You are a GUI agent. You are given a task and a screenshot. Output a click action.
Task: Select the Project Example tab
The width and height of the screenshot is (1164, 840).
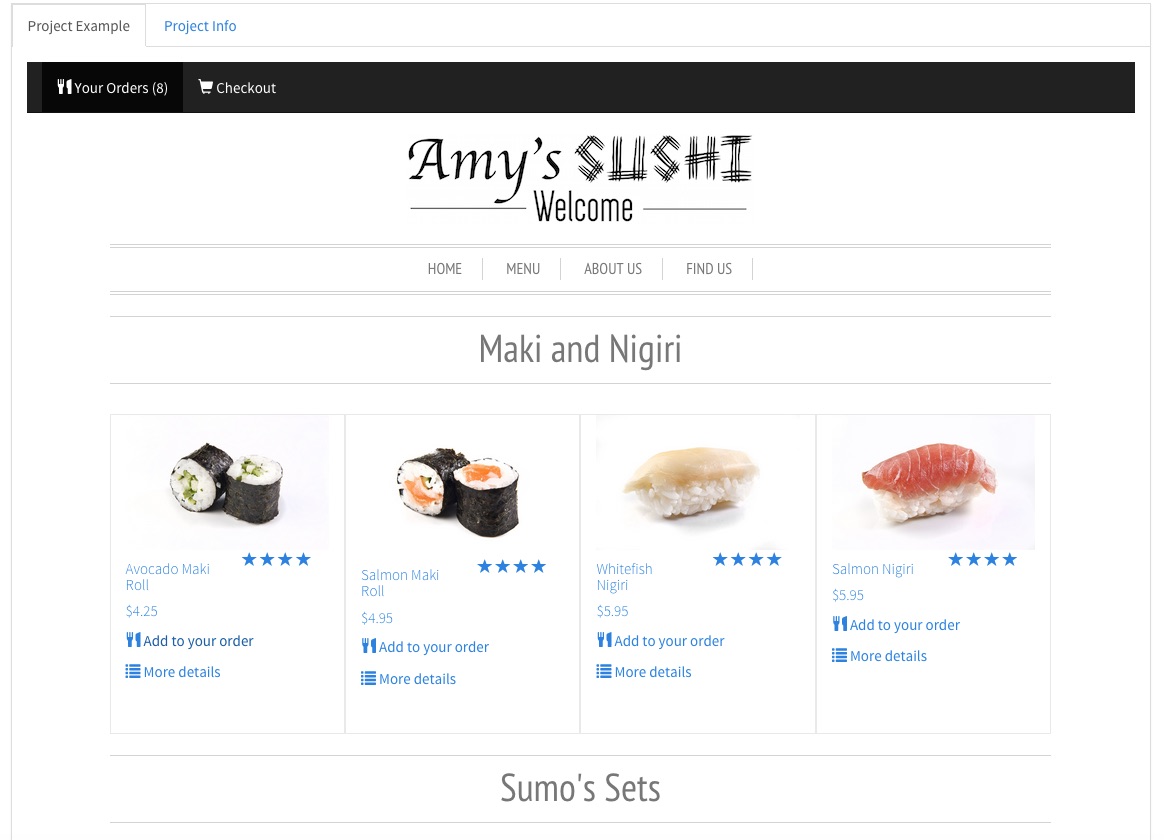click(x=79, y=26)
